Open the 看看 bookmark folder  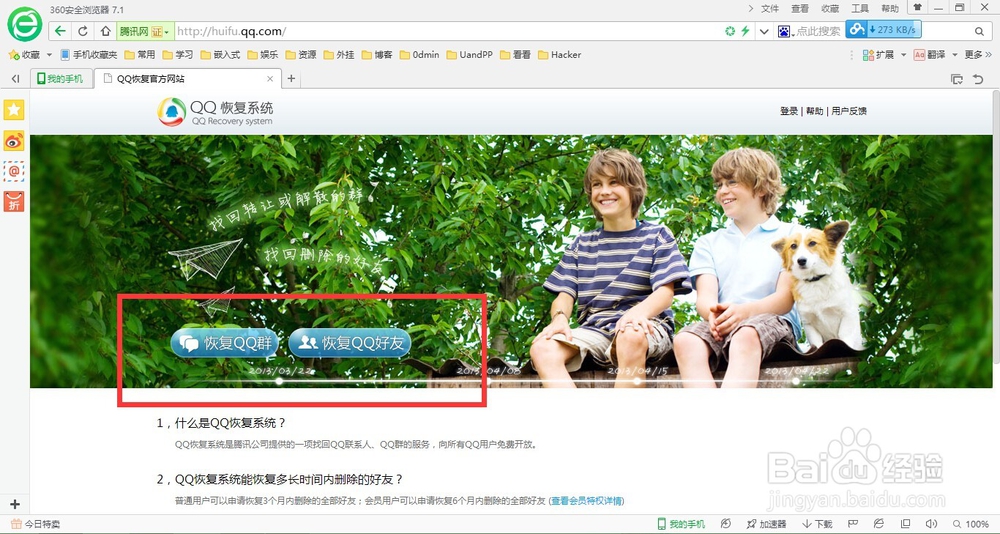click(515, 55)
